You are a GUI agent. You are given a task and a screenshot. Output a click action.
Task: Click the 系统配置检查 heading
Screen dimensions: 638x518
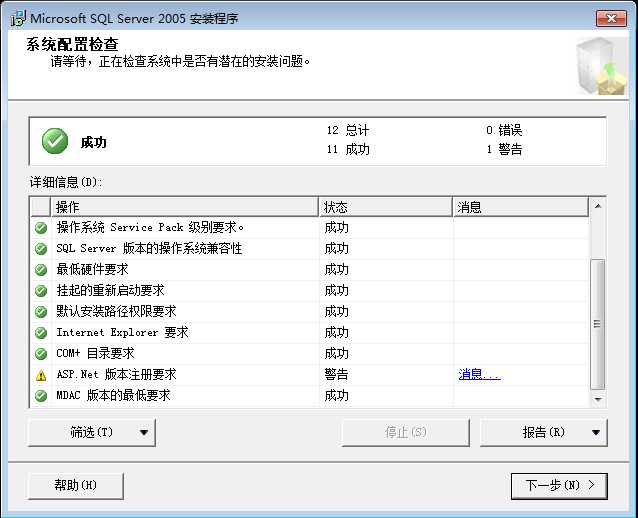pos(72,44)
